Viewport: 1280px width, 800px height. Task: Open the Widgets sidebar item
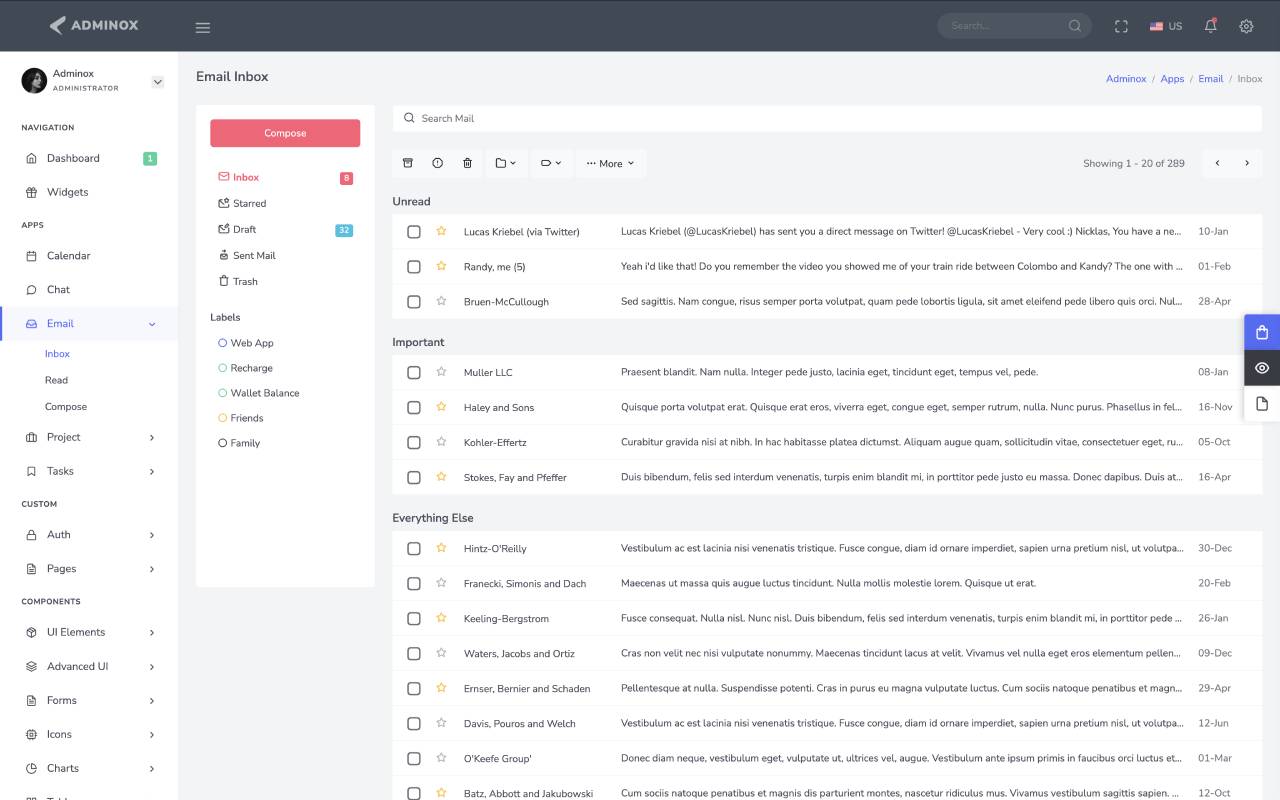pos(89,192)
